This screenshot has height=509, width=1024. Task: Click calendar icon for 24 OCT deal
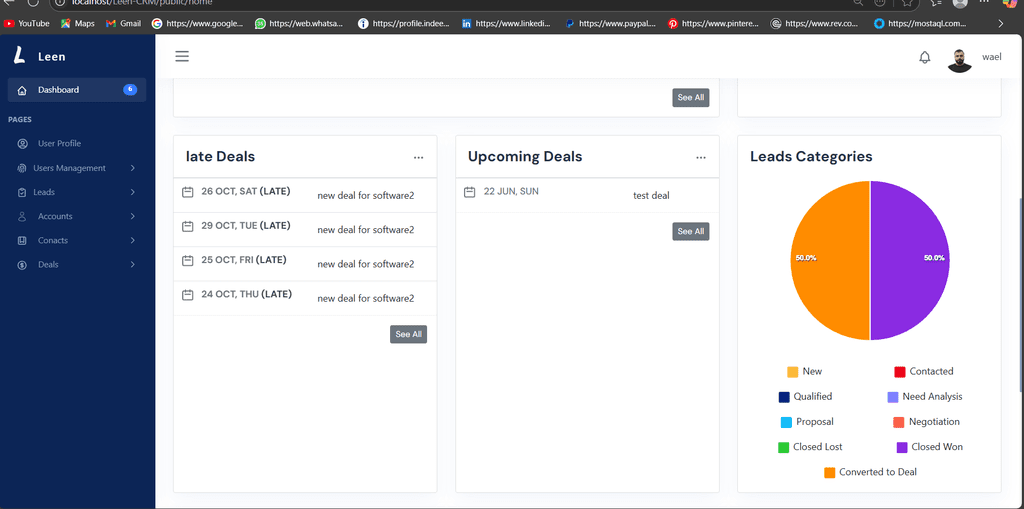point(187,295)
